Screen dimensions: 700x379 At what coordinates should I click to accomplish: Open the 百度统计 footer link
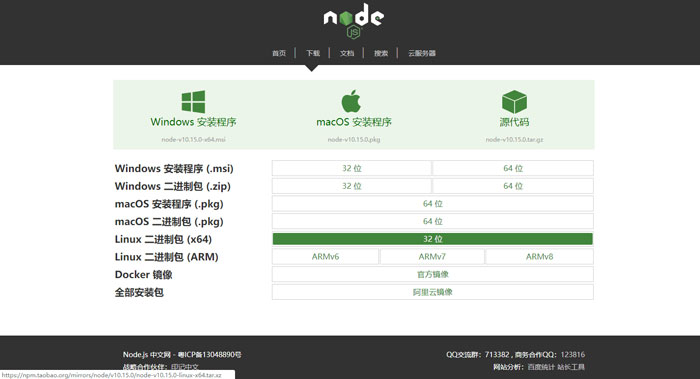pyautogui.click(x=541, y=367)
